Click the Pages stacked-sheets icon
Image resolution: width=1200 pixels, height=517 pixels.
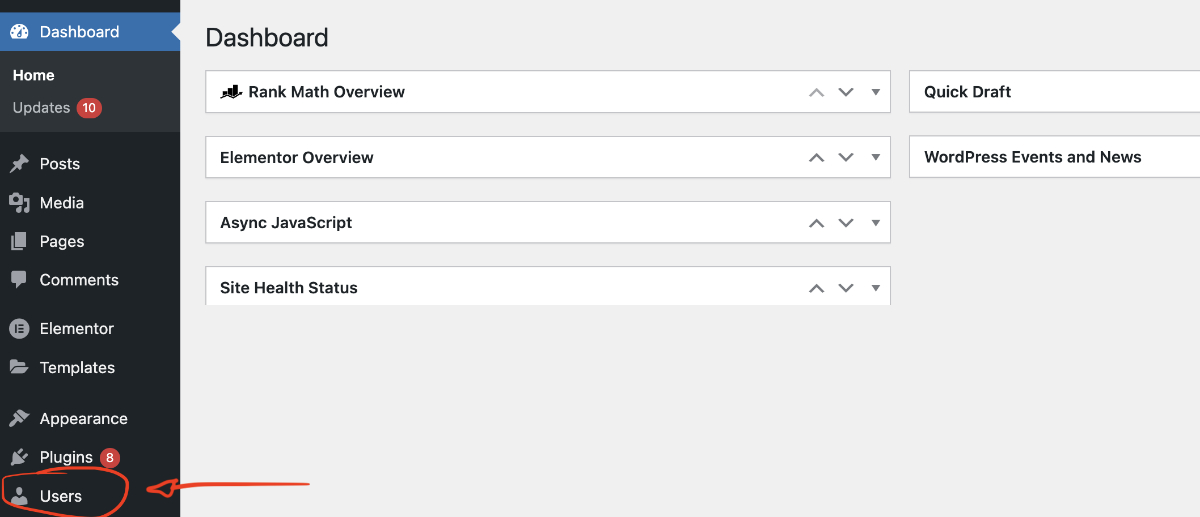(x=19, y=242)
